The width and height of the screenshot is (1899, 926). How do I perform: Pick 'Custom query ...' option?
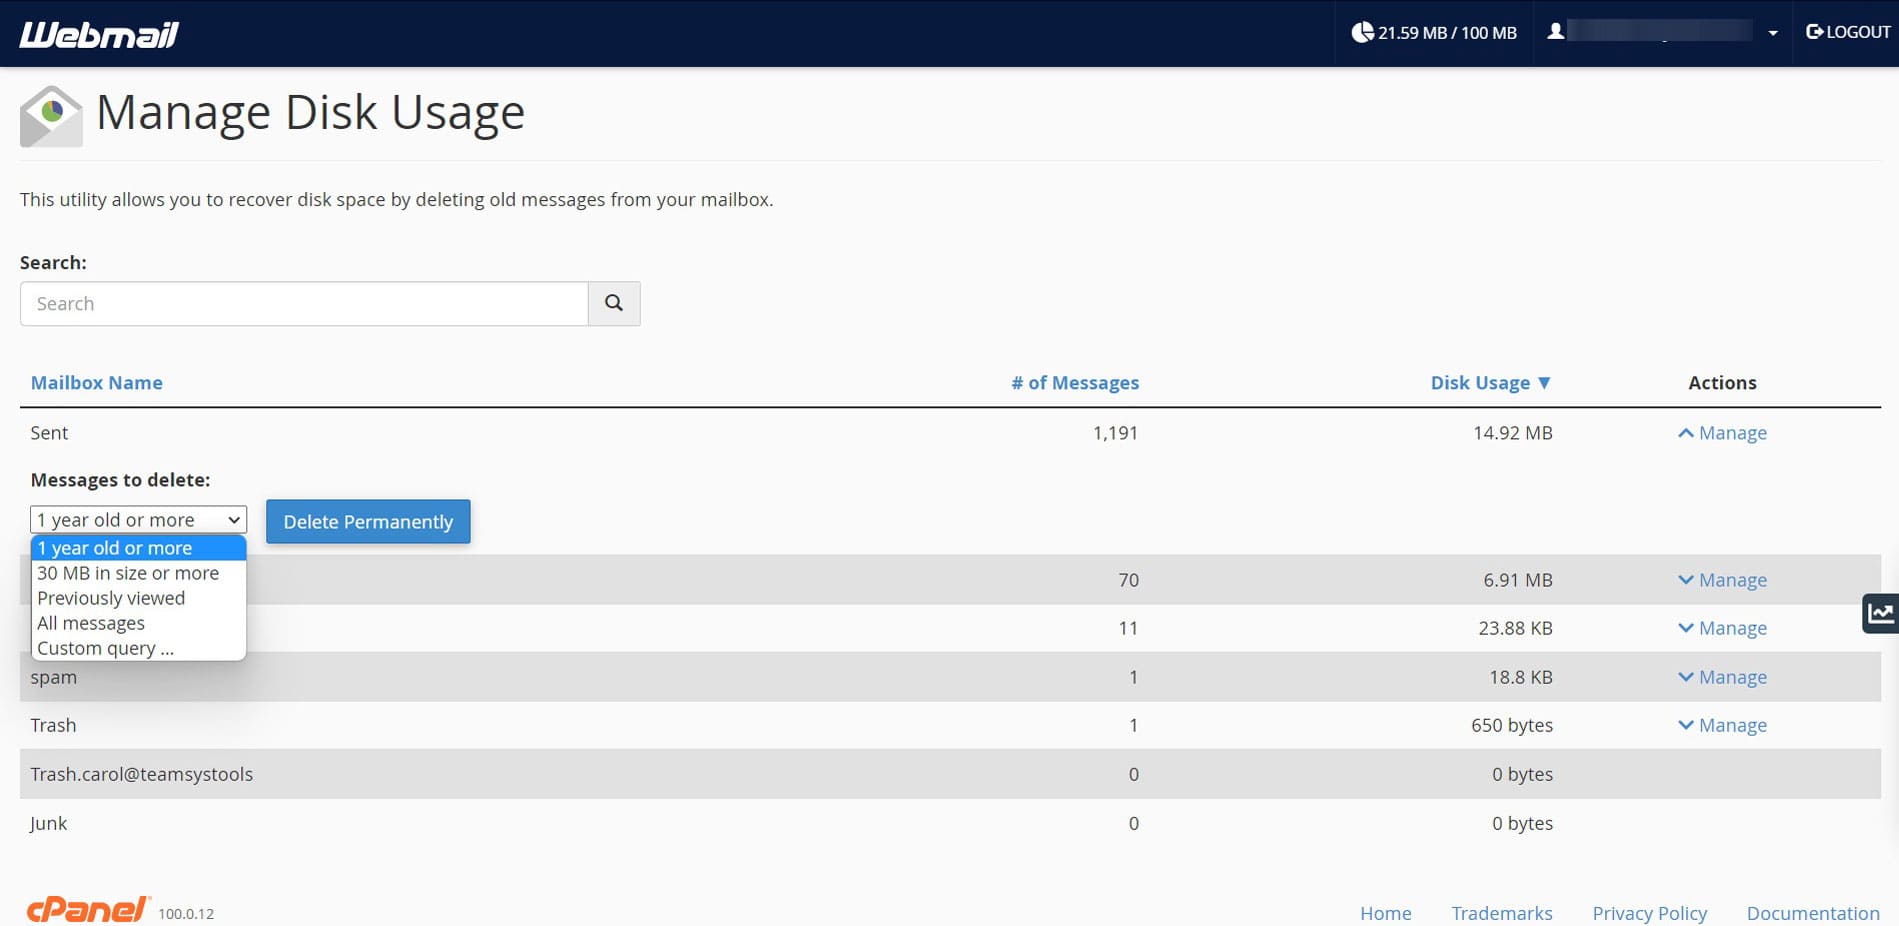coord(105,648)
